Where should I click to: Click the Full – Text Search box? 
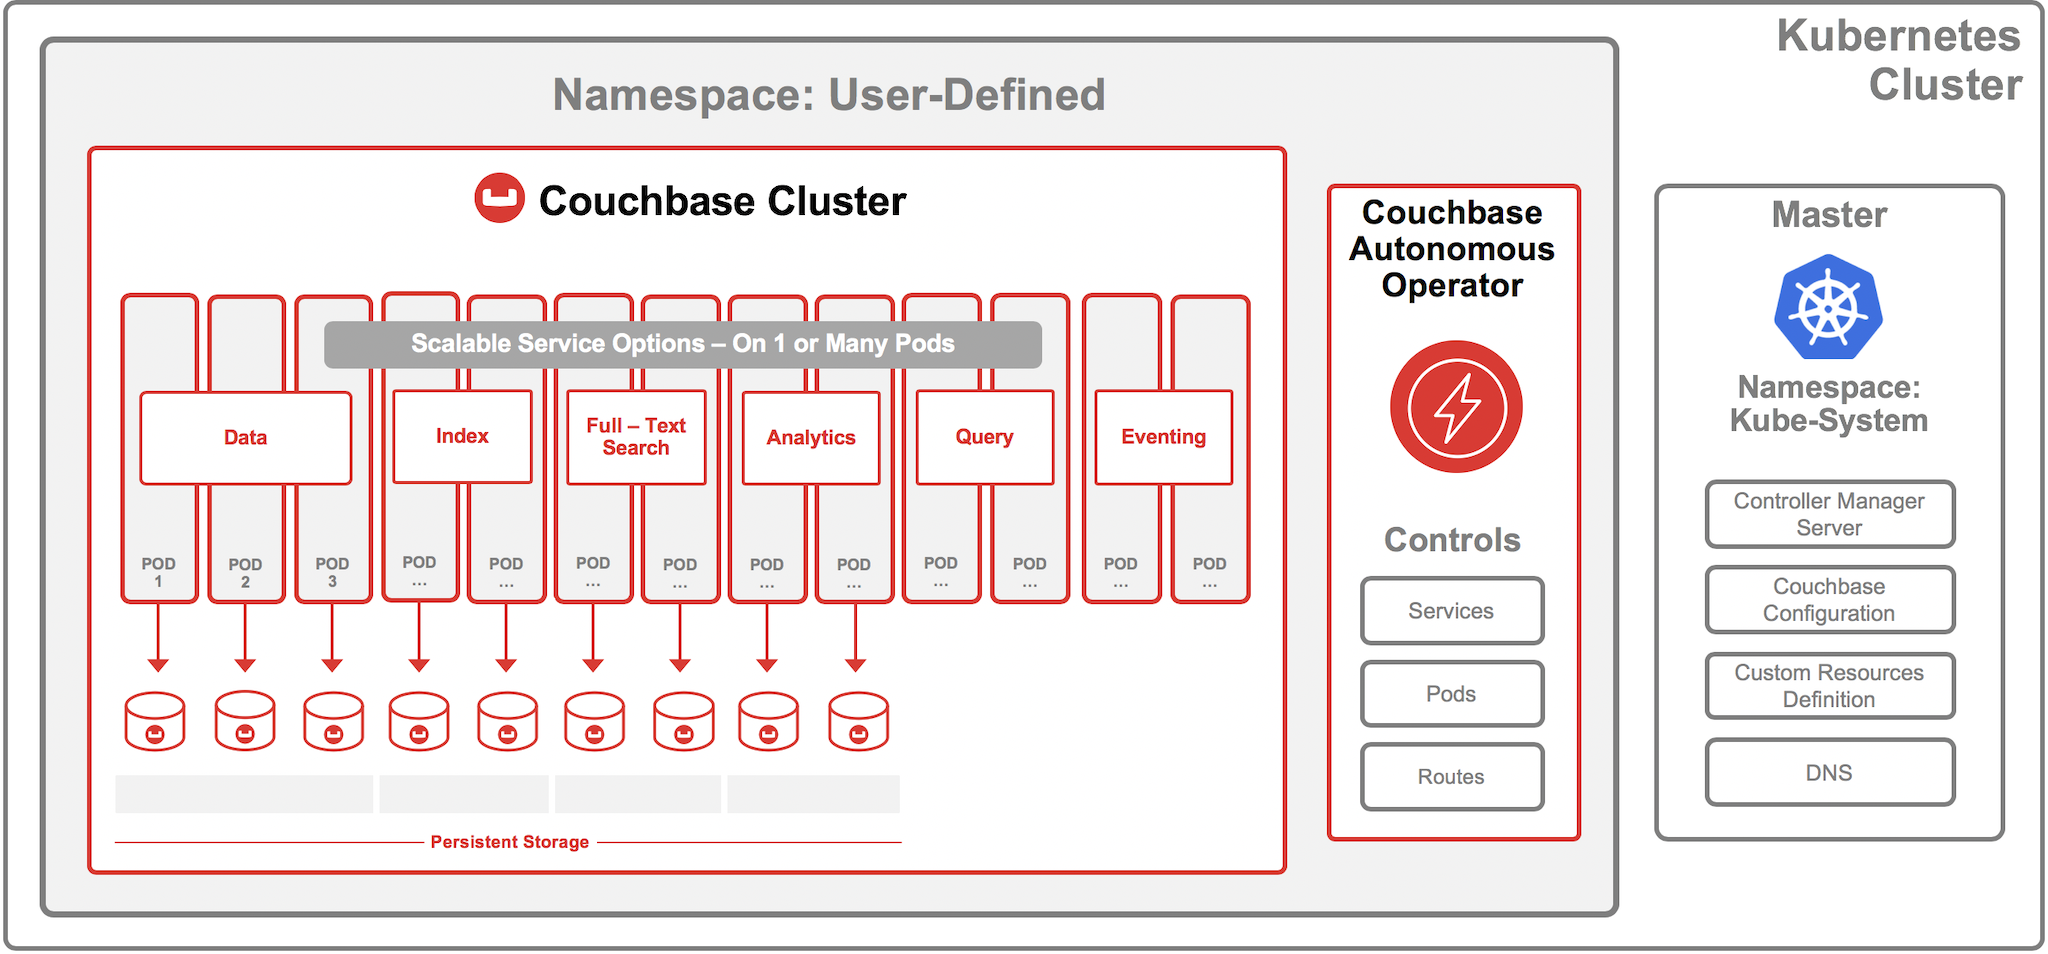pos(636,437)
